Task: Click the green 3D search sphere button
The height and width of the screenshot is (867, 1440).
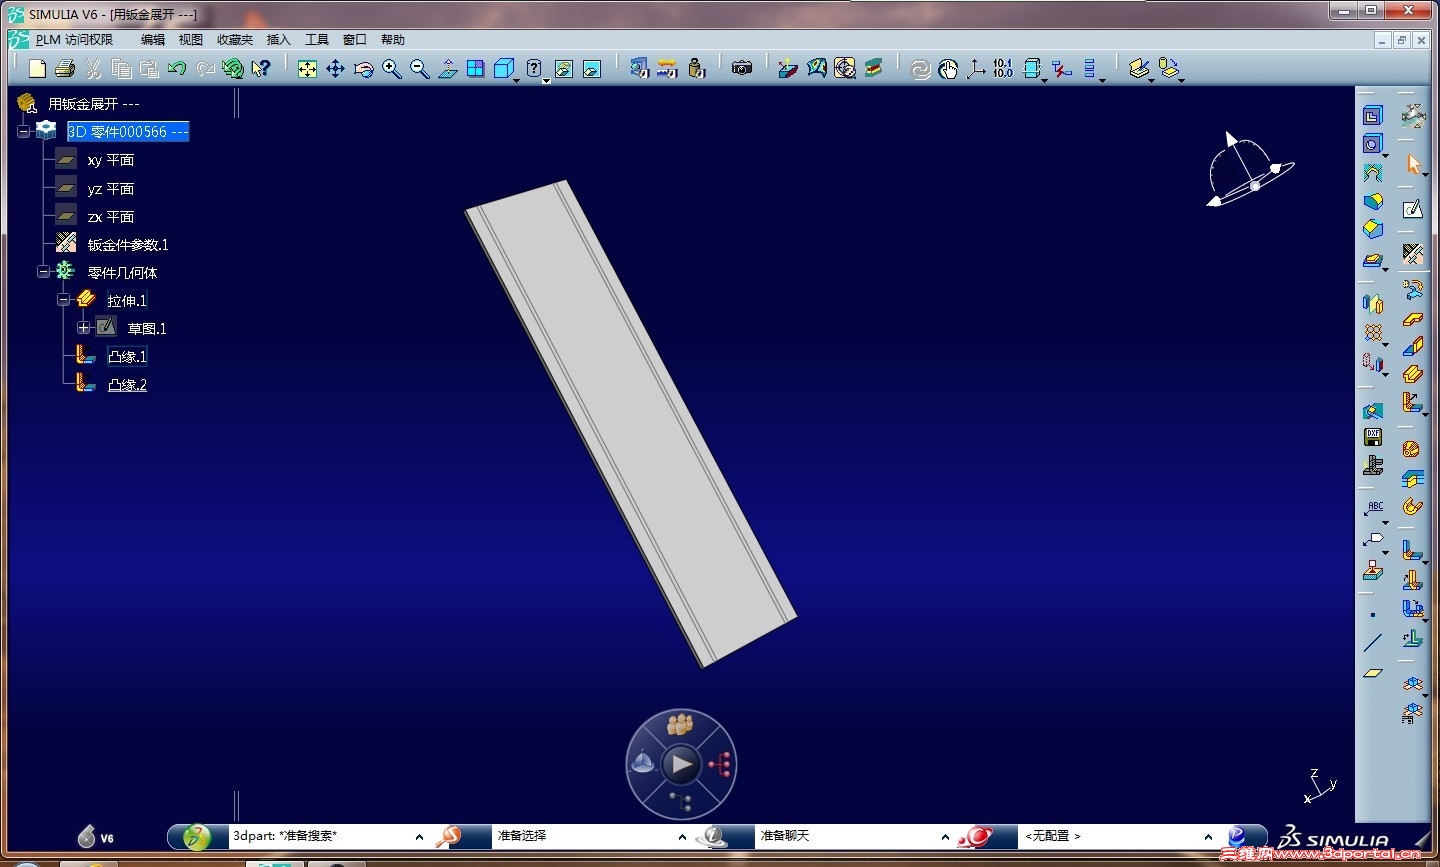Action: 197,837
